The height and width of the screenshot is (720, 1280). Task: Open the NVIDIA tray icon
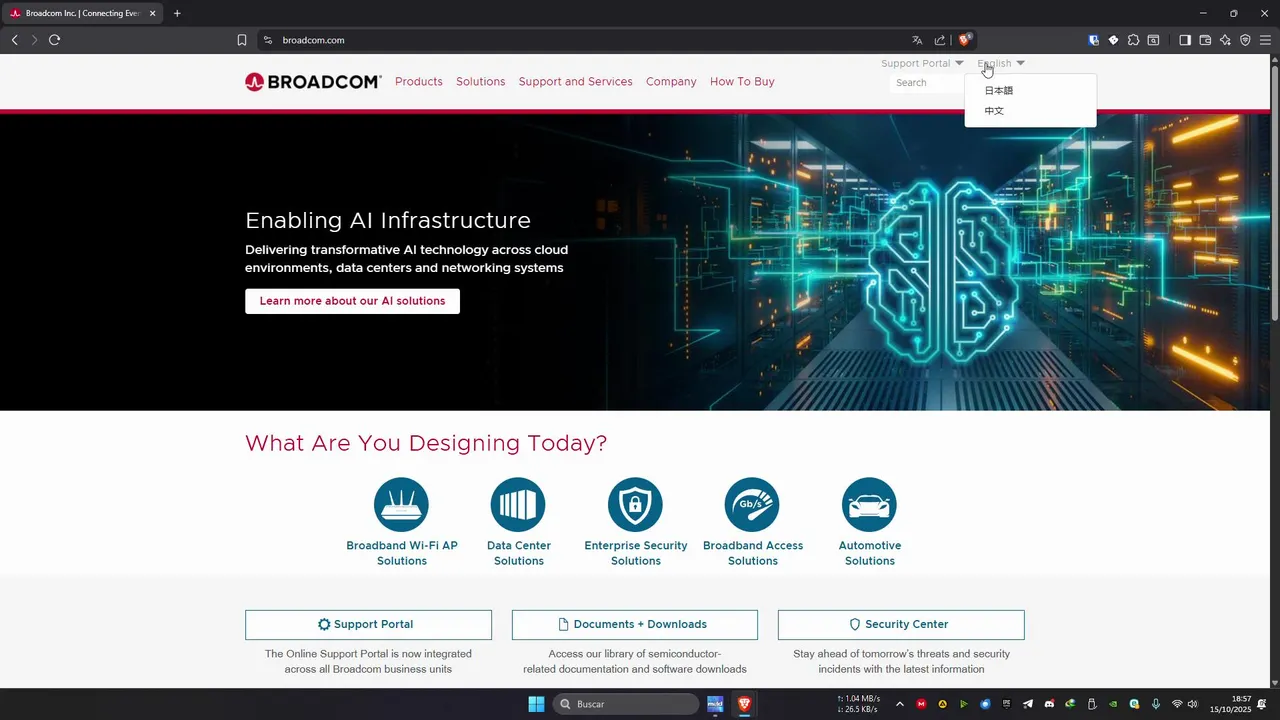coord(1113,704)
